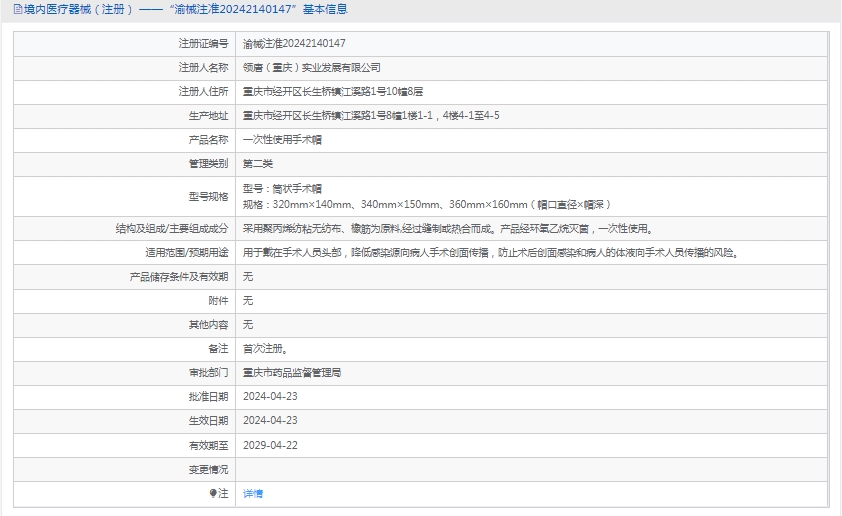
Task: Click the expiry date 2029-04-22
Action: point(270,445)
